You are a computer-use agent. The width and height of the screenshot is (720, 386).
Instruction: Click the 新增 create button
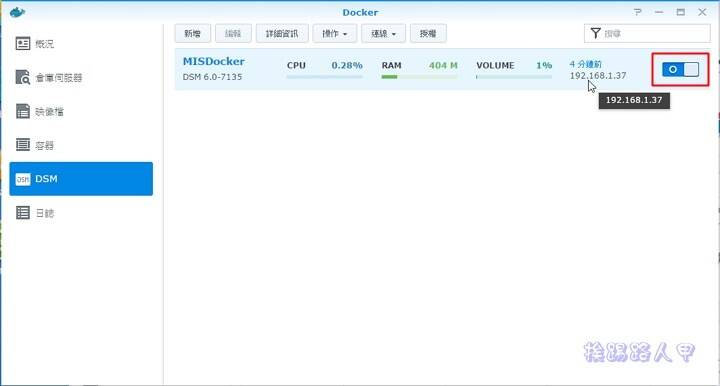click(192, 34)
